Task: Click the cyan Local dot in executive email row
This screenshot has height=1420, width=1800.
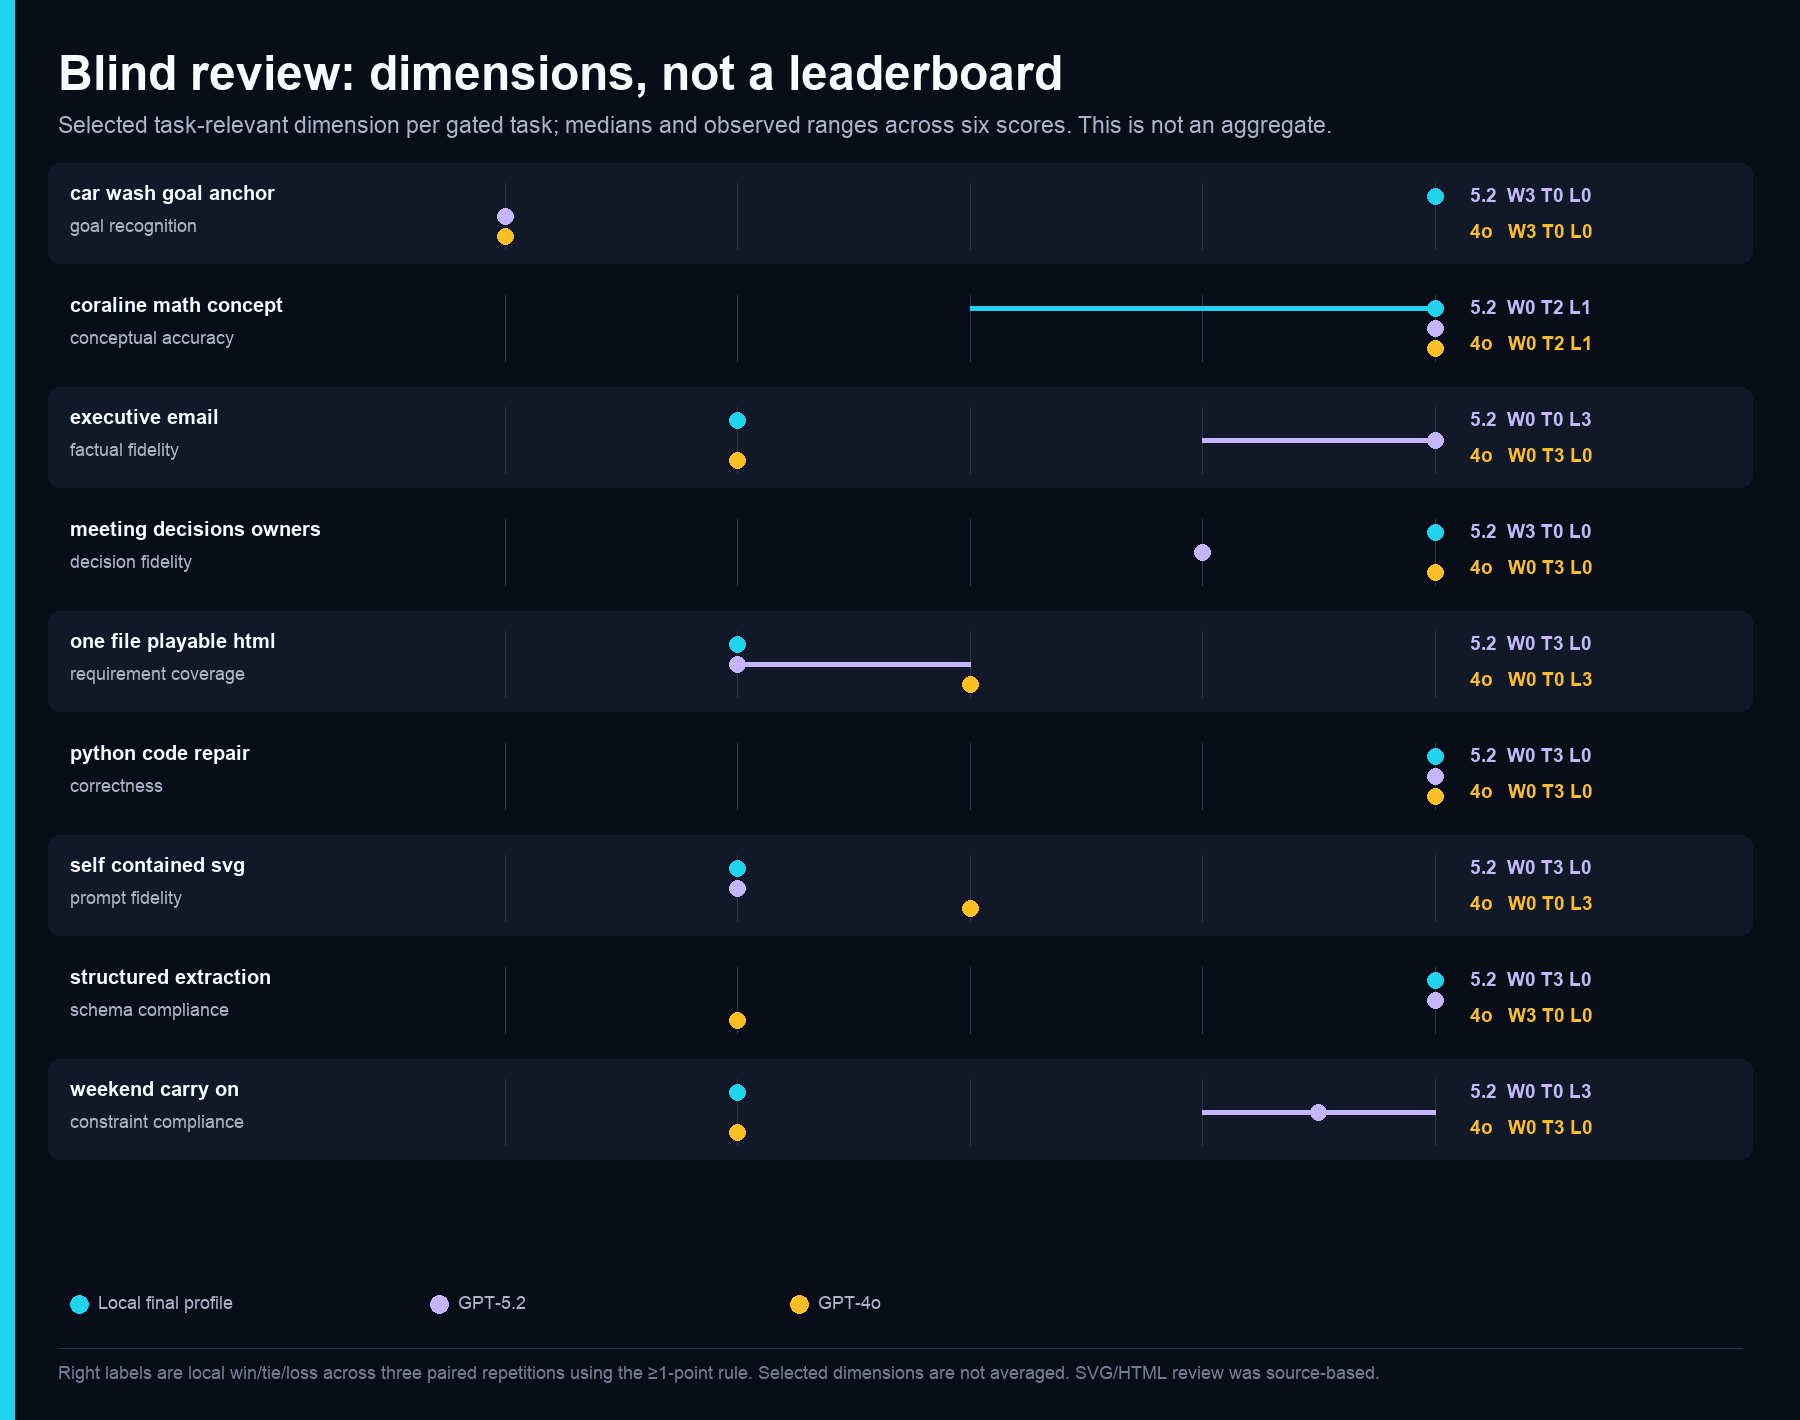Action: [737, 420]
